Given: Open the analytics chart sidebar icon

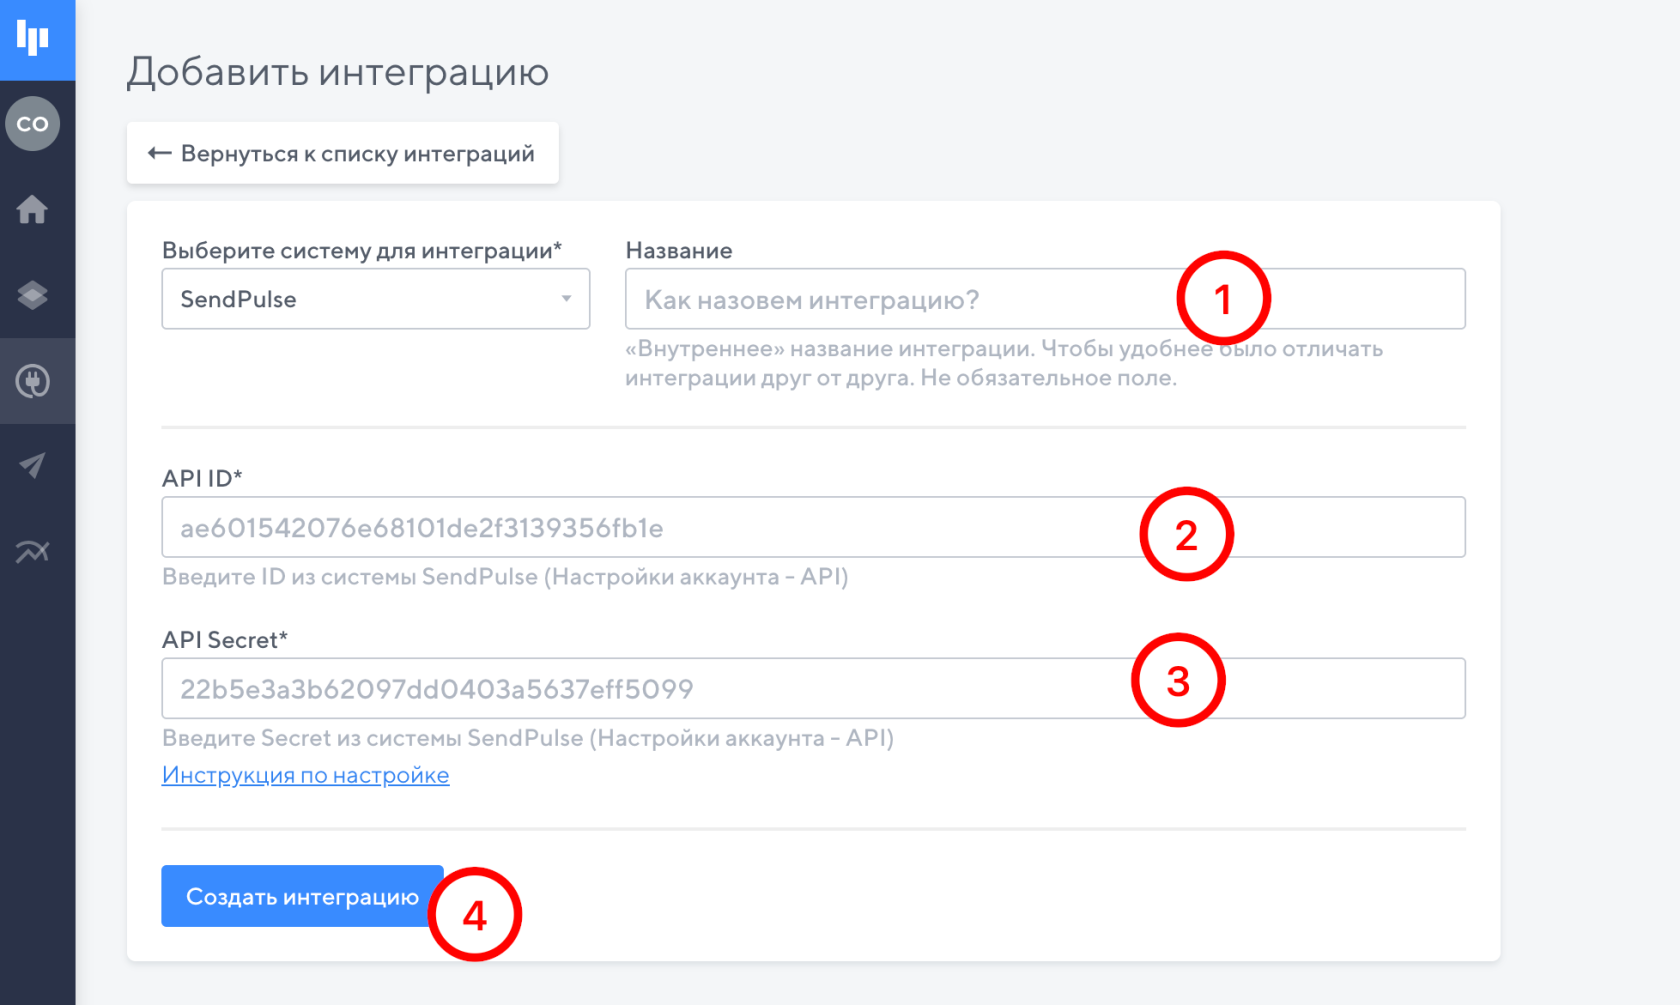Looking at the screenshot, I should click(33, 551).
